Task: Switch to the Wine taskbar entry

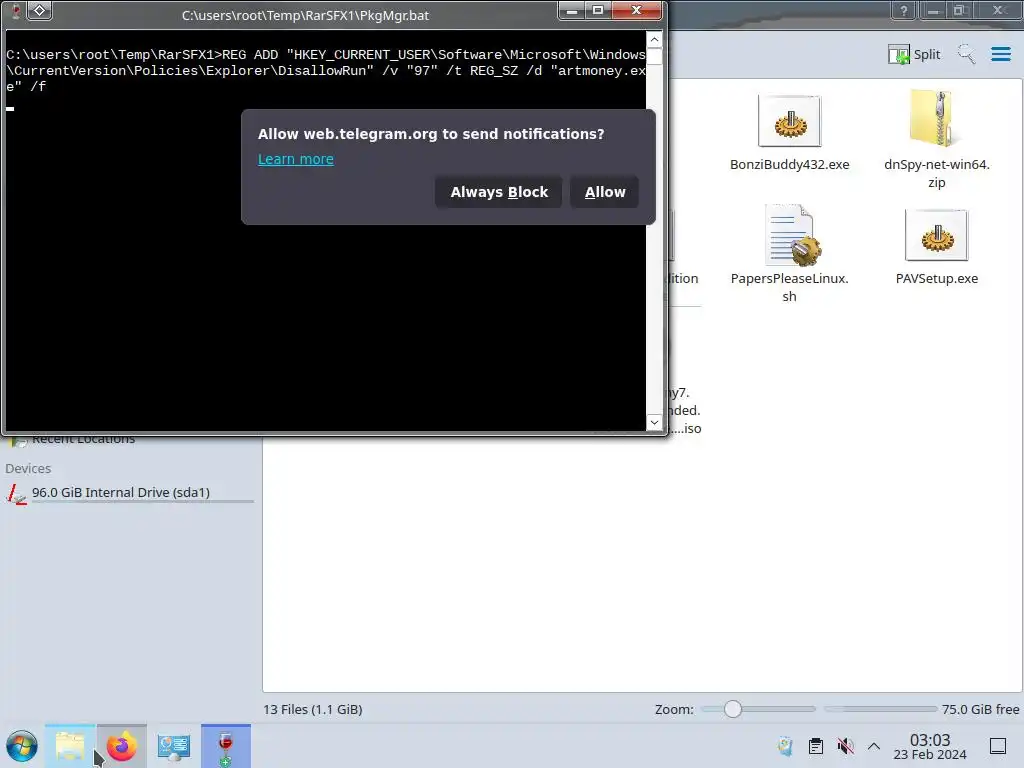Action: [225, 746]
